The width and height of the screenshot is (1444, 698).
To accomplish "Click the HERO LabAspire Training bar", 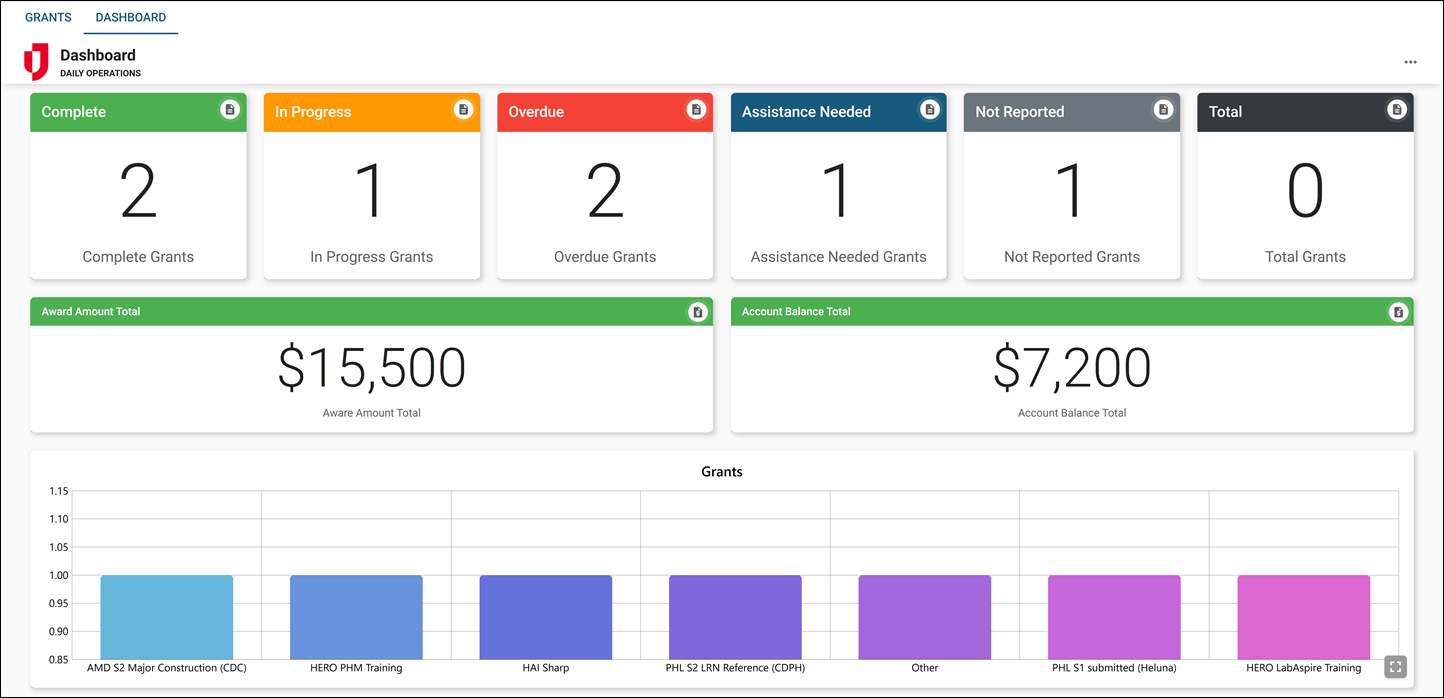I will click(x=1304, y=615).
